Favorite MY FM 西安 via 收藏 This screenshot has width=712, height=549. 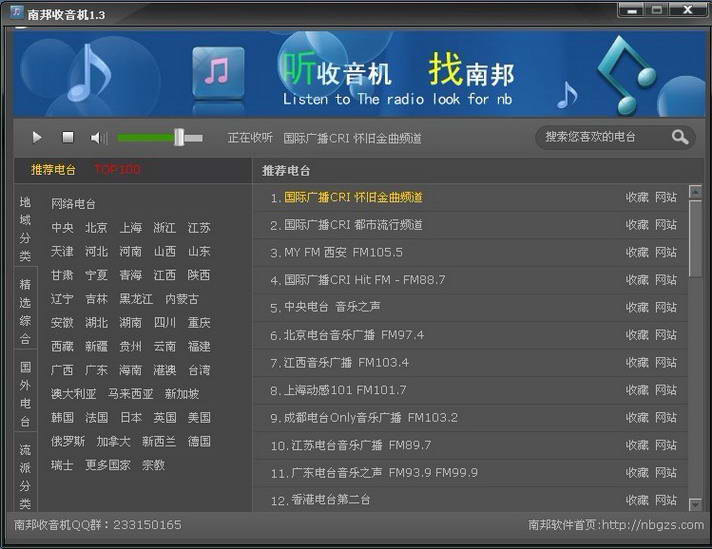point(637,252)
